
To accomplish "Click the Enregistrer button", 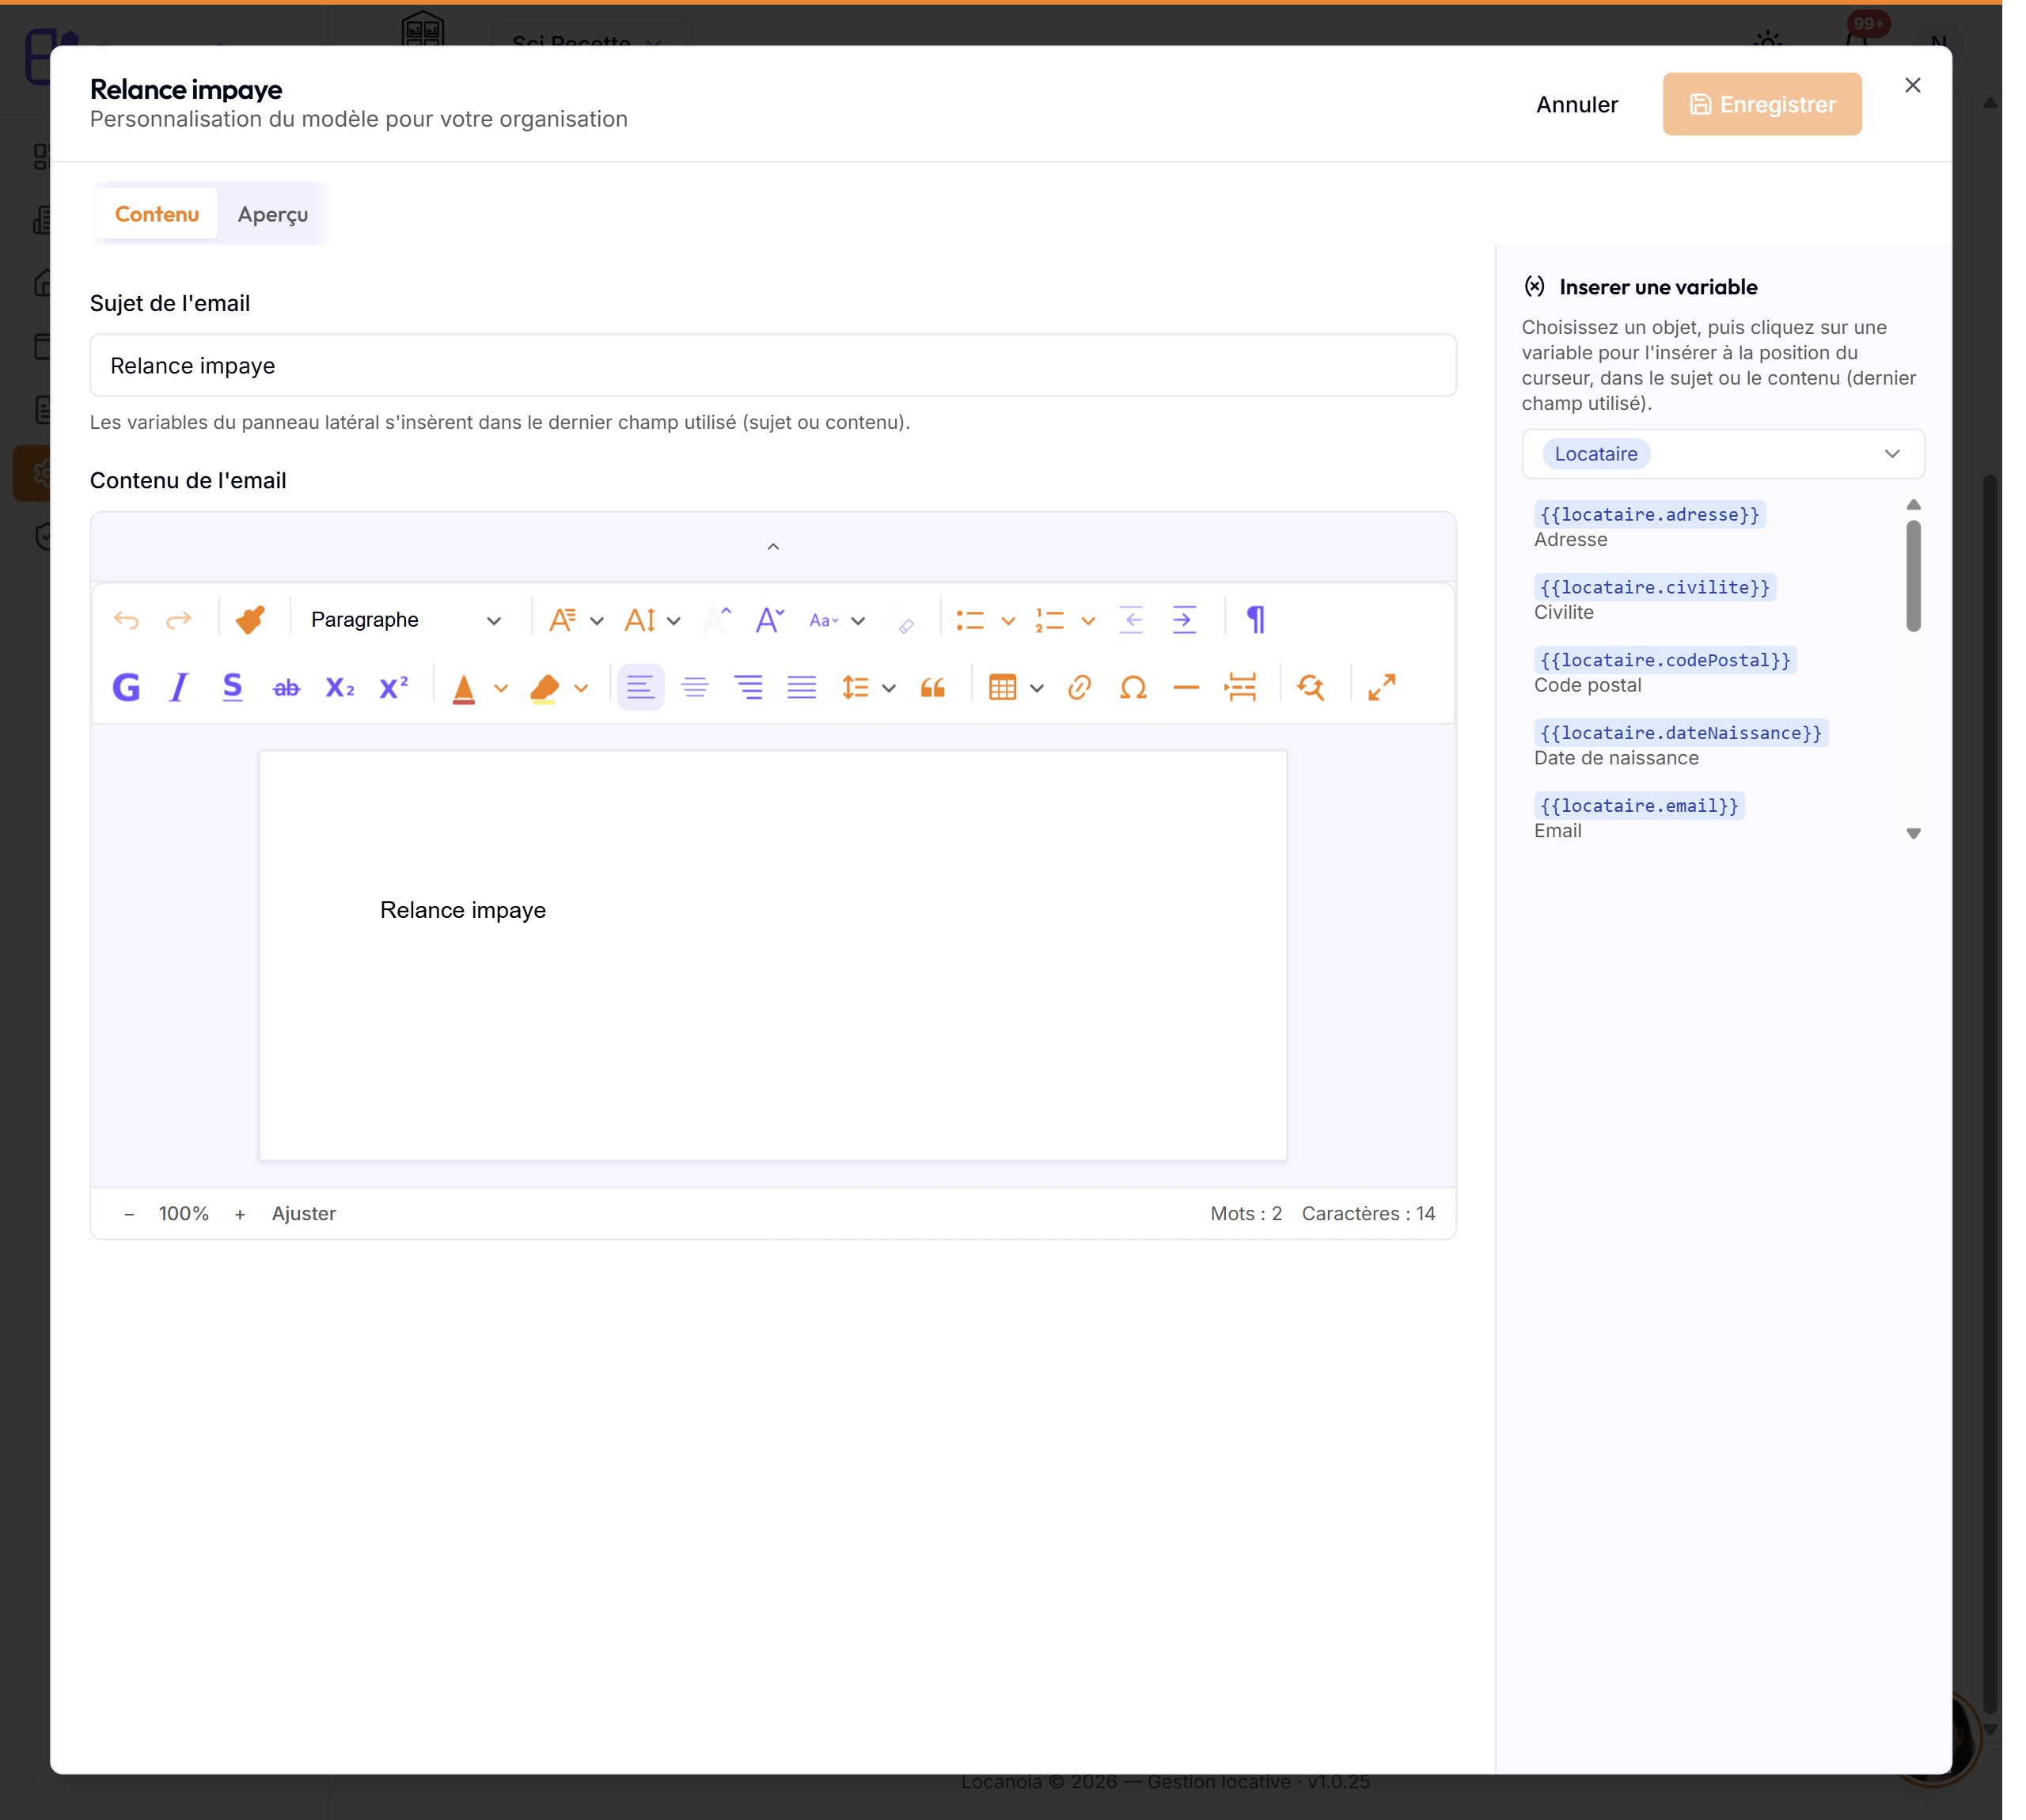I will pos(1762,104).
